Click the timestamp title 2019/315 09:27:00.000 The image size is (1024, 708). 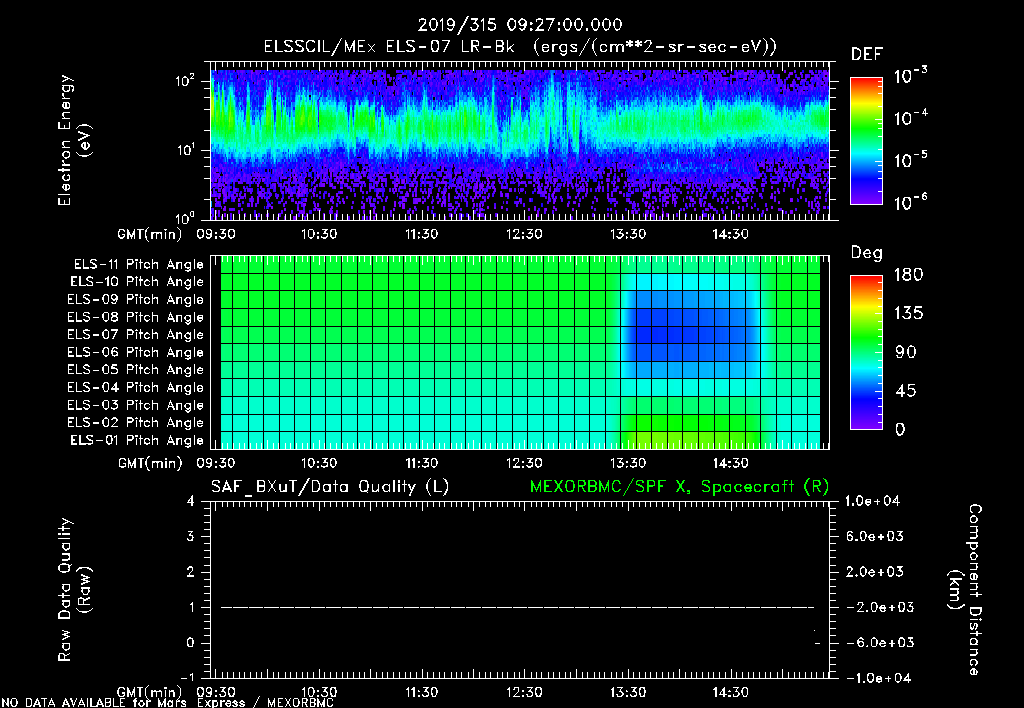pyautogui.click(x=520, y=25)
